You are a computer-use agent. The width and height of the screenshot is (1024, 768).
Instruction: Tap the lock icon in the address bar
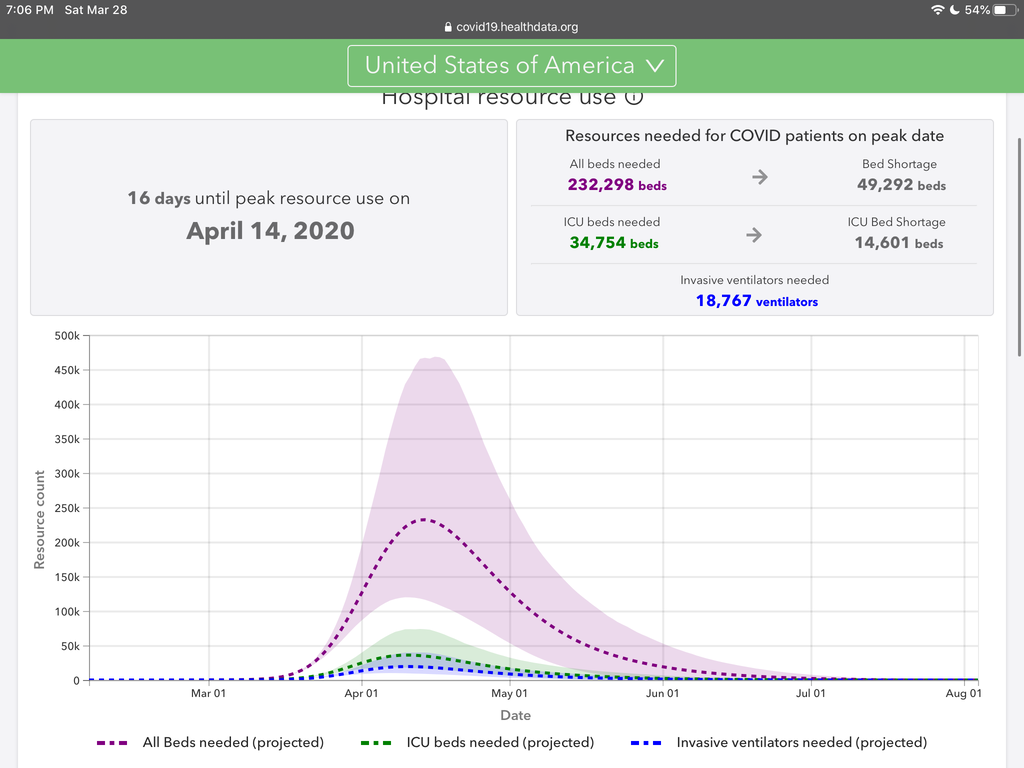pos(446,28)
